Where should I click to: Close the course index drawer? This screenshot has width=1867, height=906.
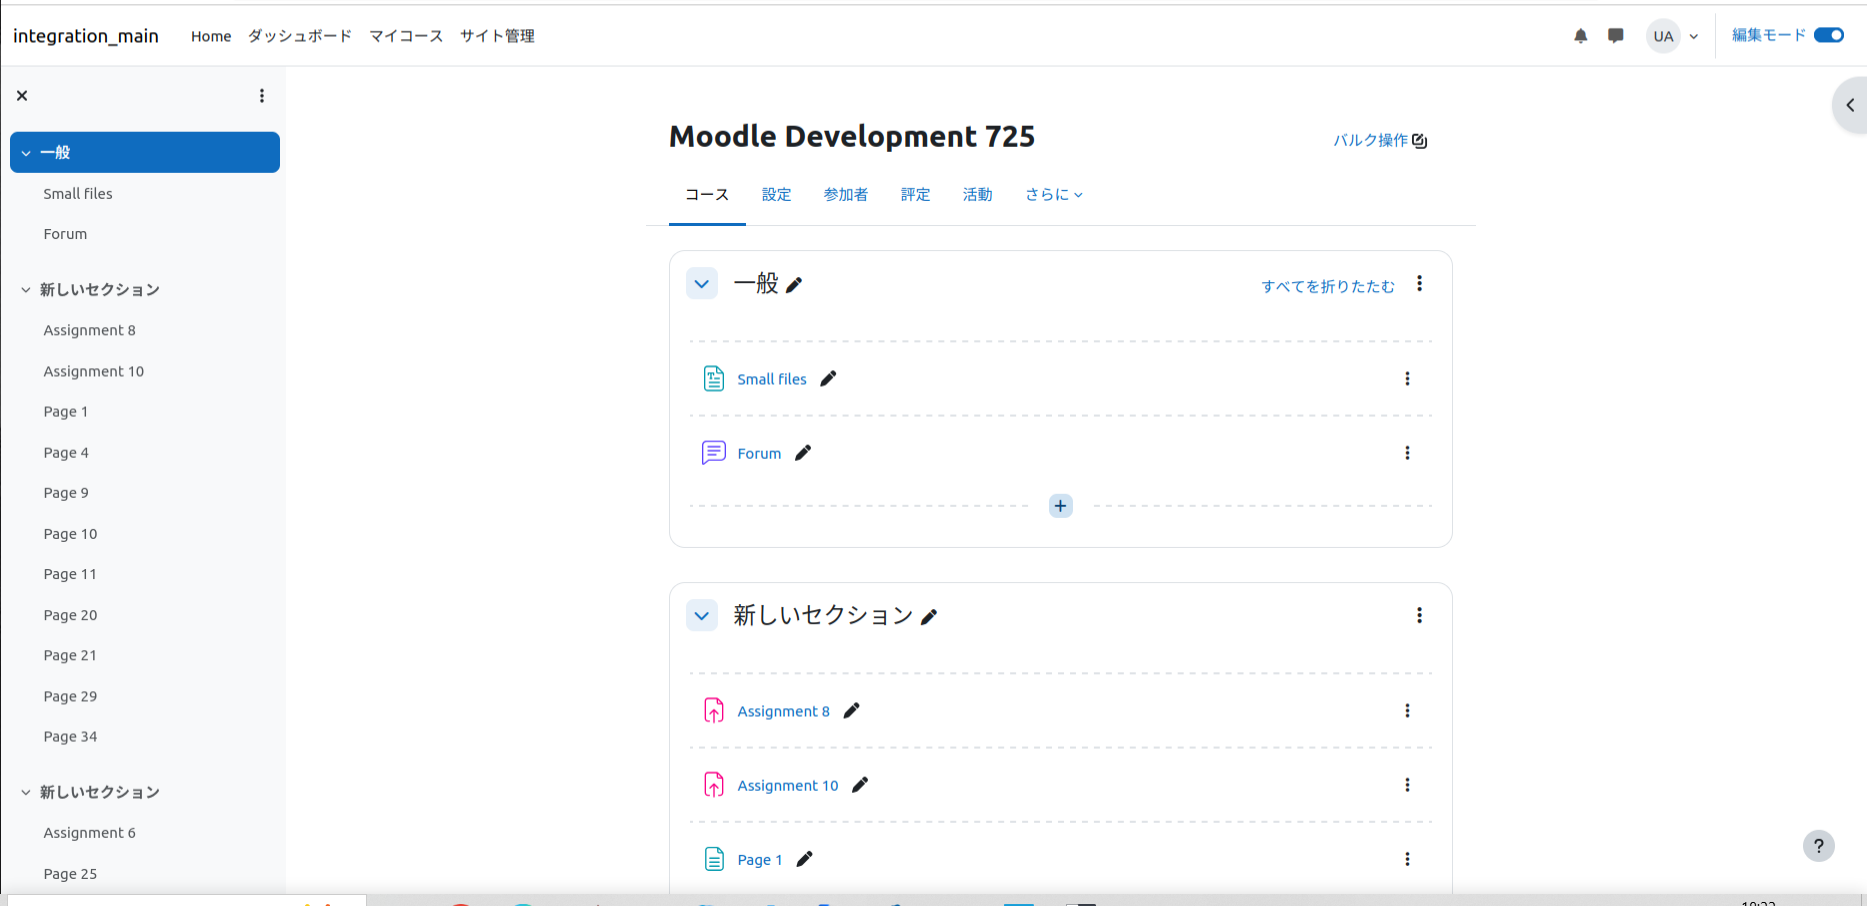pos(22,96)
